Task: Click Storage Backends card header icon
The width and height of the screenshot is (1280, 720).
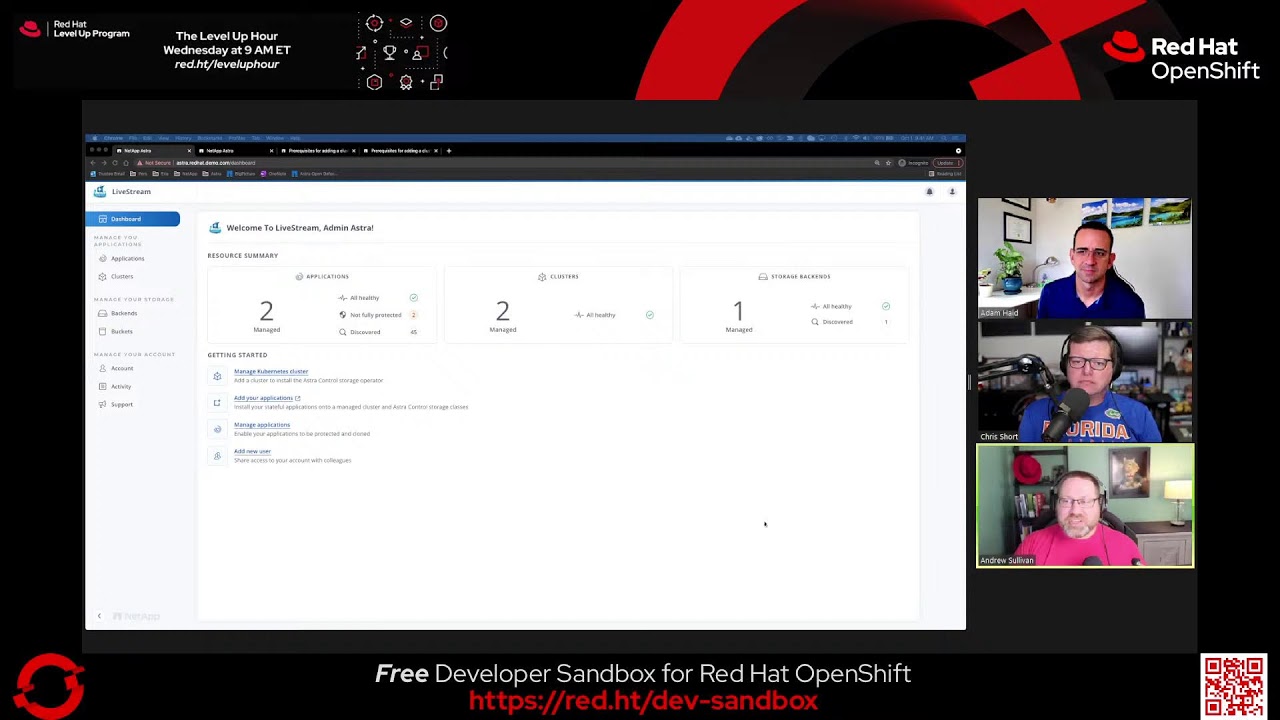Action: (763, 276)
